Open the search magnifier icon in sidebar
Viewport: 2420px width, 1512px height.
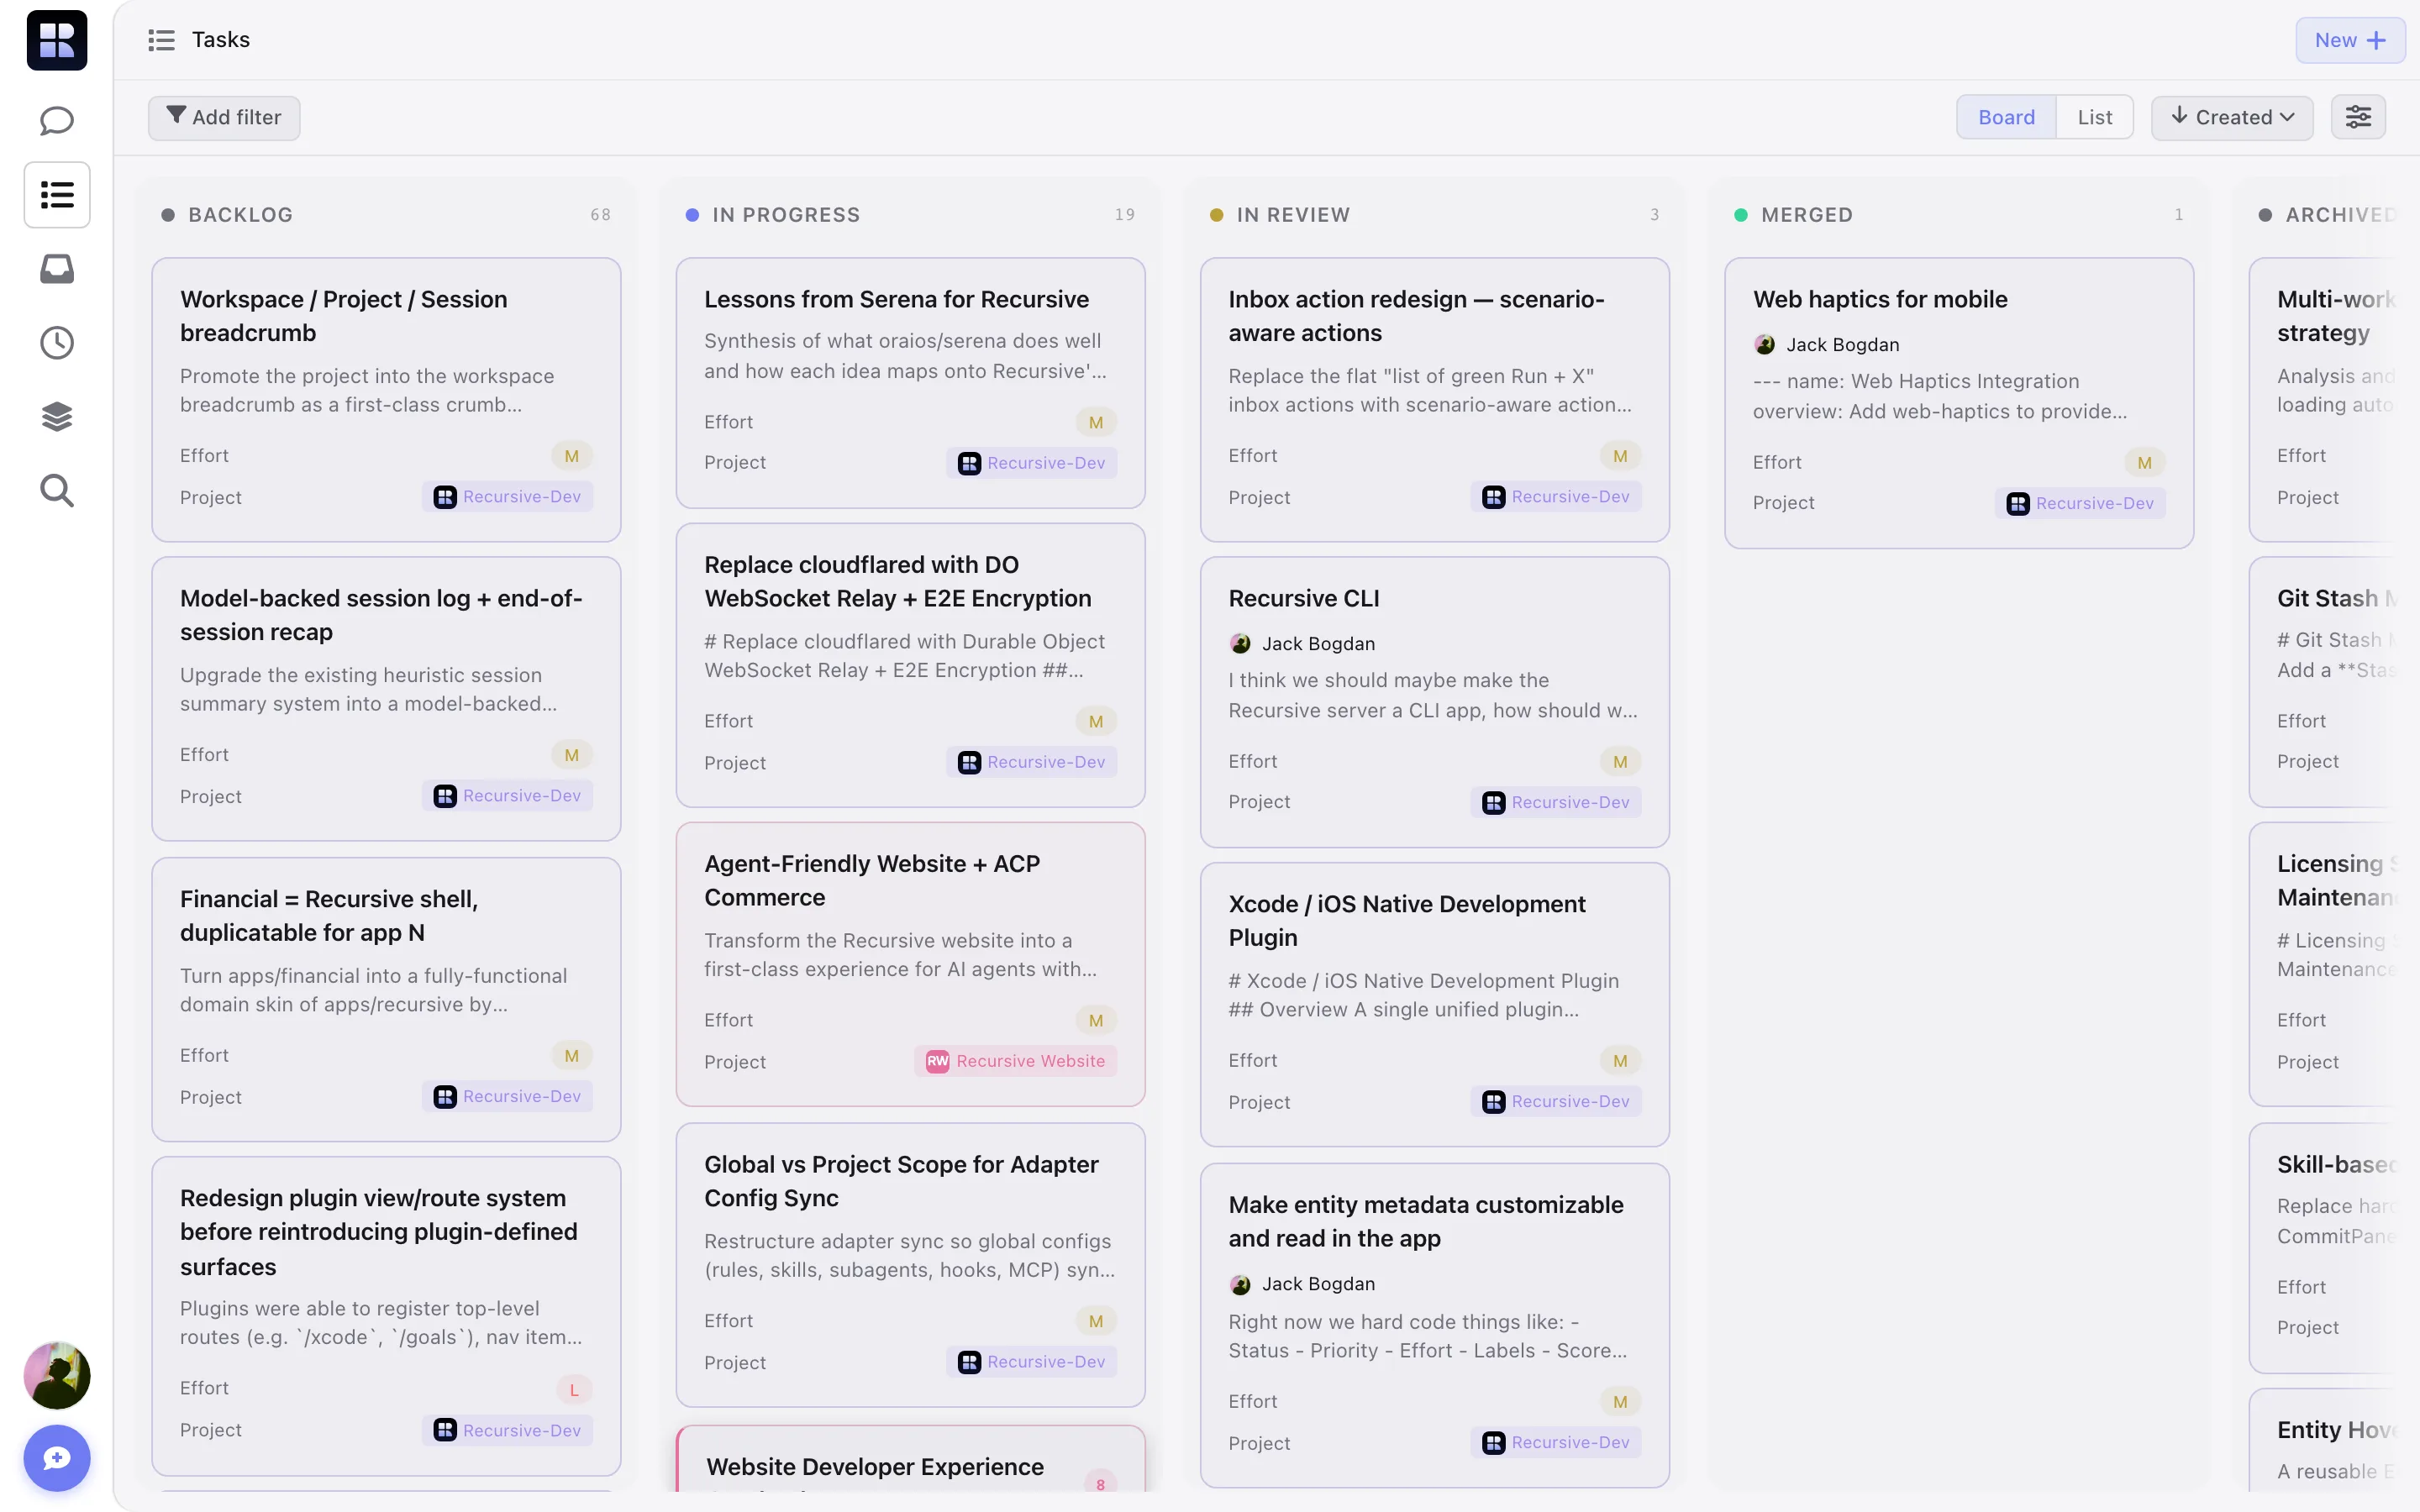pos(57,491)
